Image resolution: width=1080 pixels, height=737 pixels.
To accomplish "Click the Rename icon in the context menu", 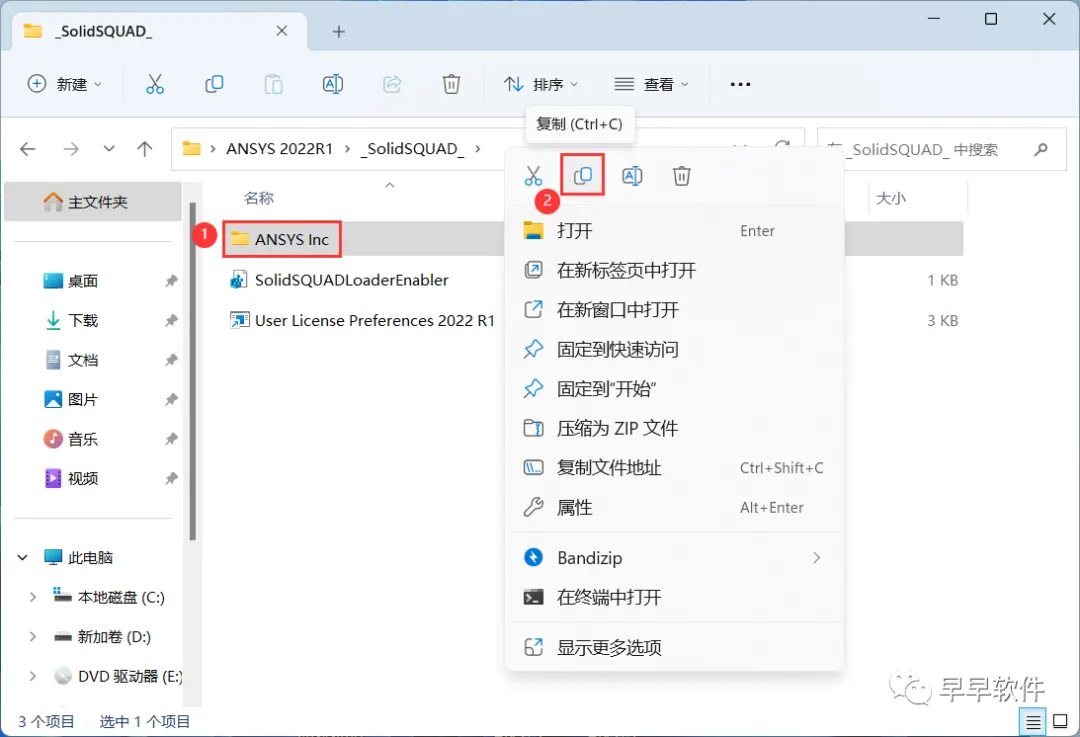I will [x=632, y=176].
